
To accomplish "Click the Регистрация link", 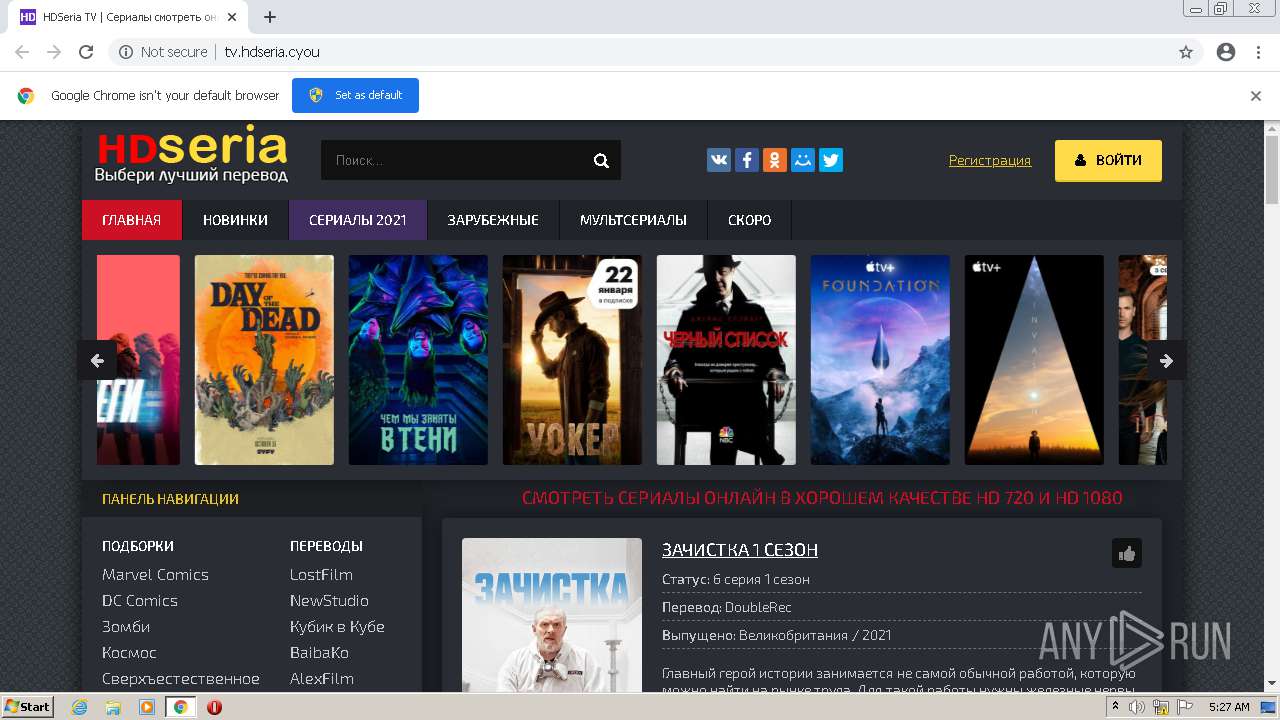I will [x=990, y=160].
